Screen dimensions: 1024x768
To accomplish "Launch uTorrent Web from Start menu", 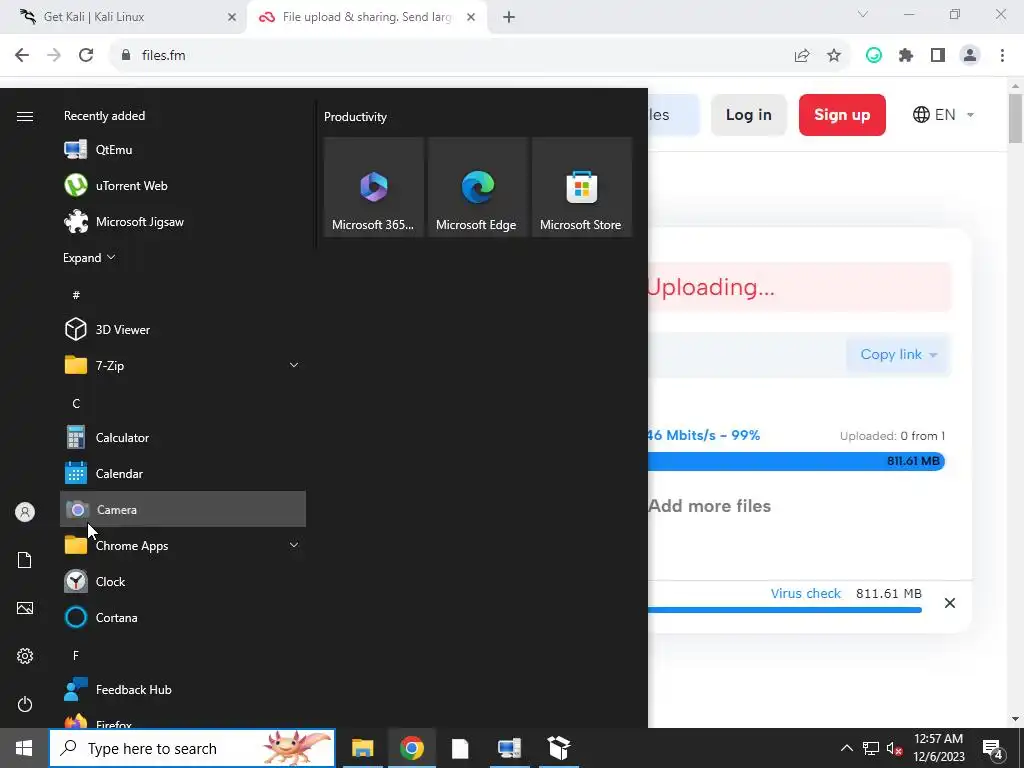I will (183, 185).
